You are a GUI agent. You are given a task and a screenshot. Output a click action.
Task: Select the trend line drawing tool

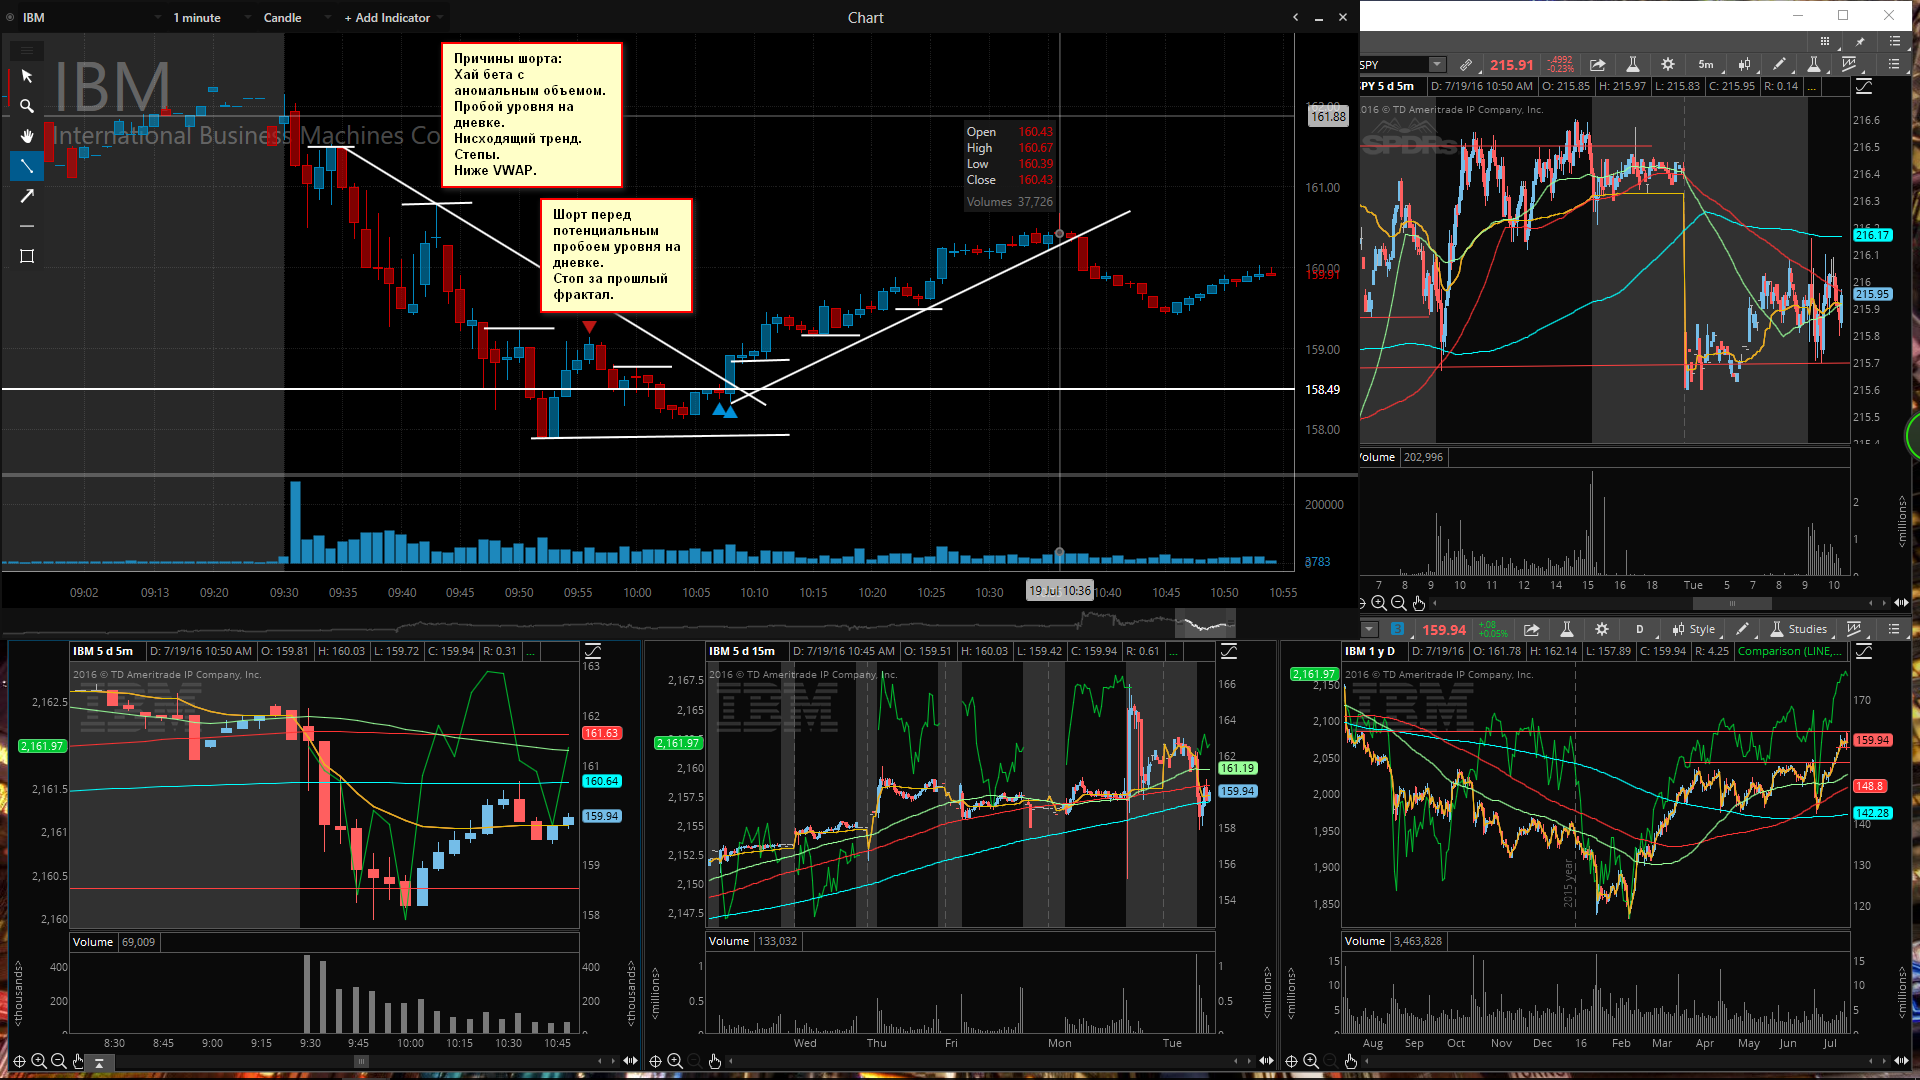point(27,166)
